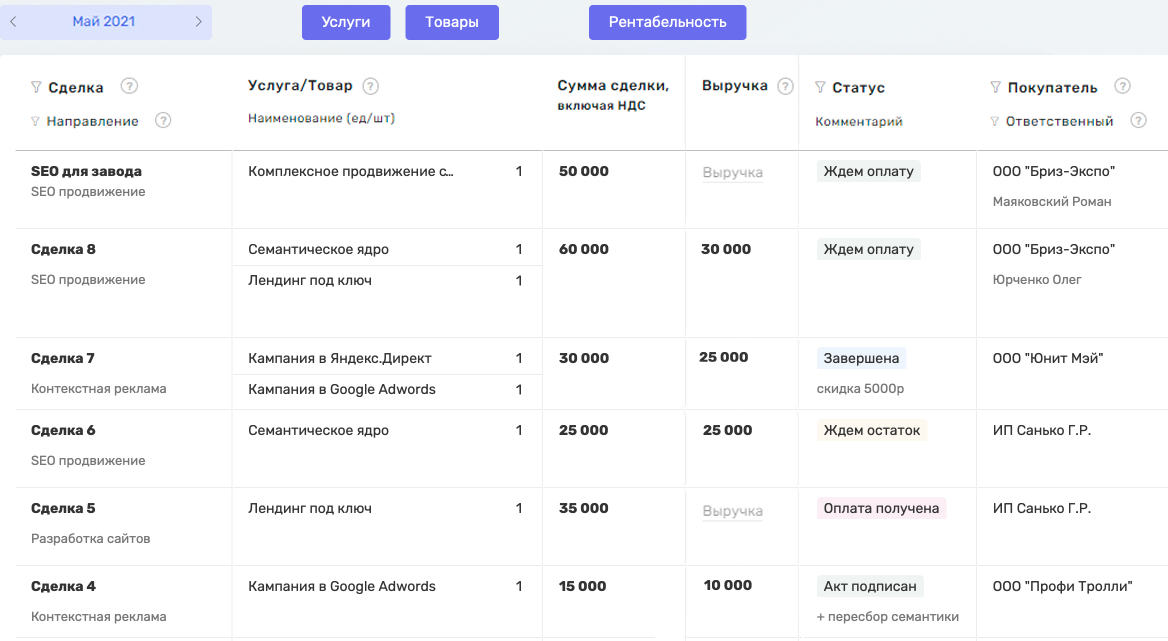Change Ждем оплату status of Сделка 8

coord(869,249)
